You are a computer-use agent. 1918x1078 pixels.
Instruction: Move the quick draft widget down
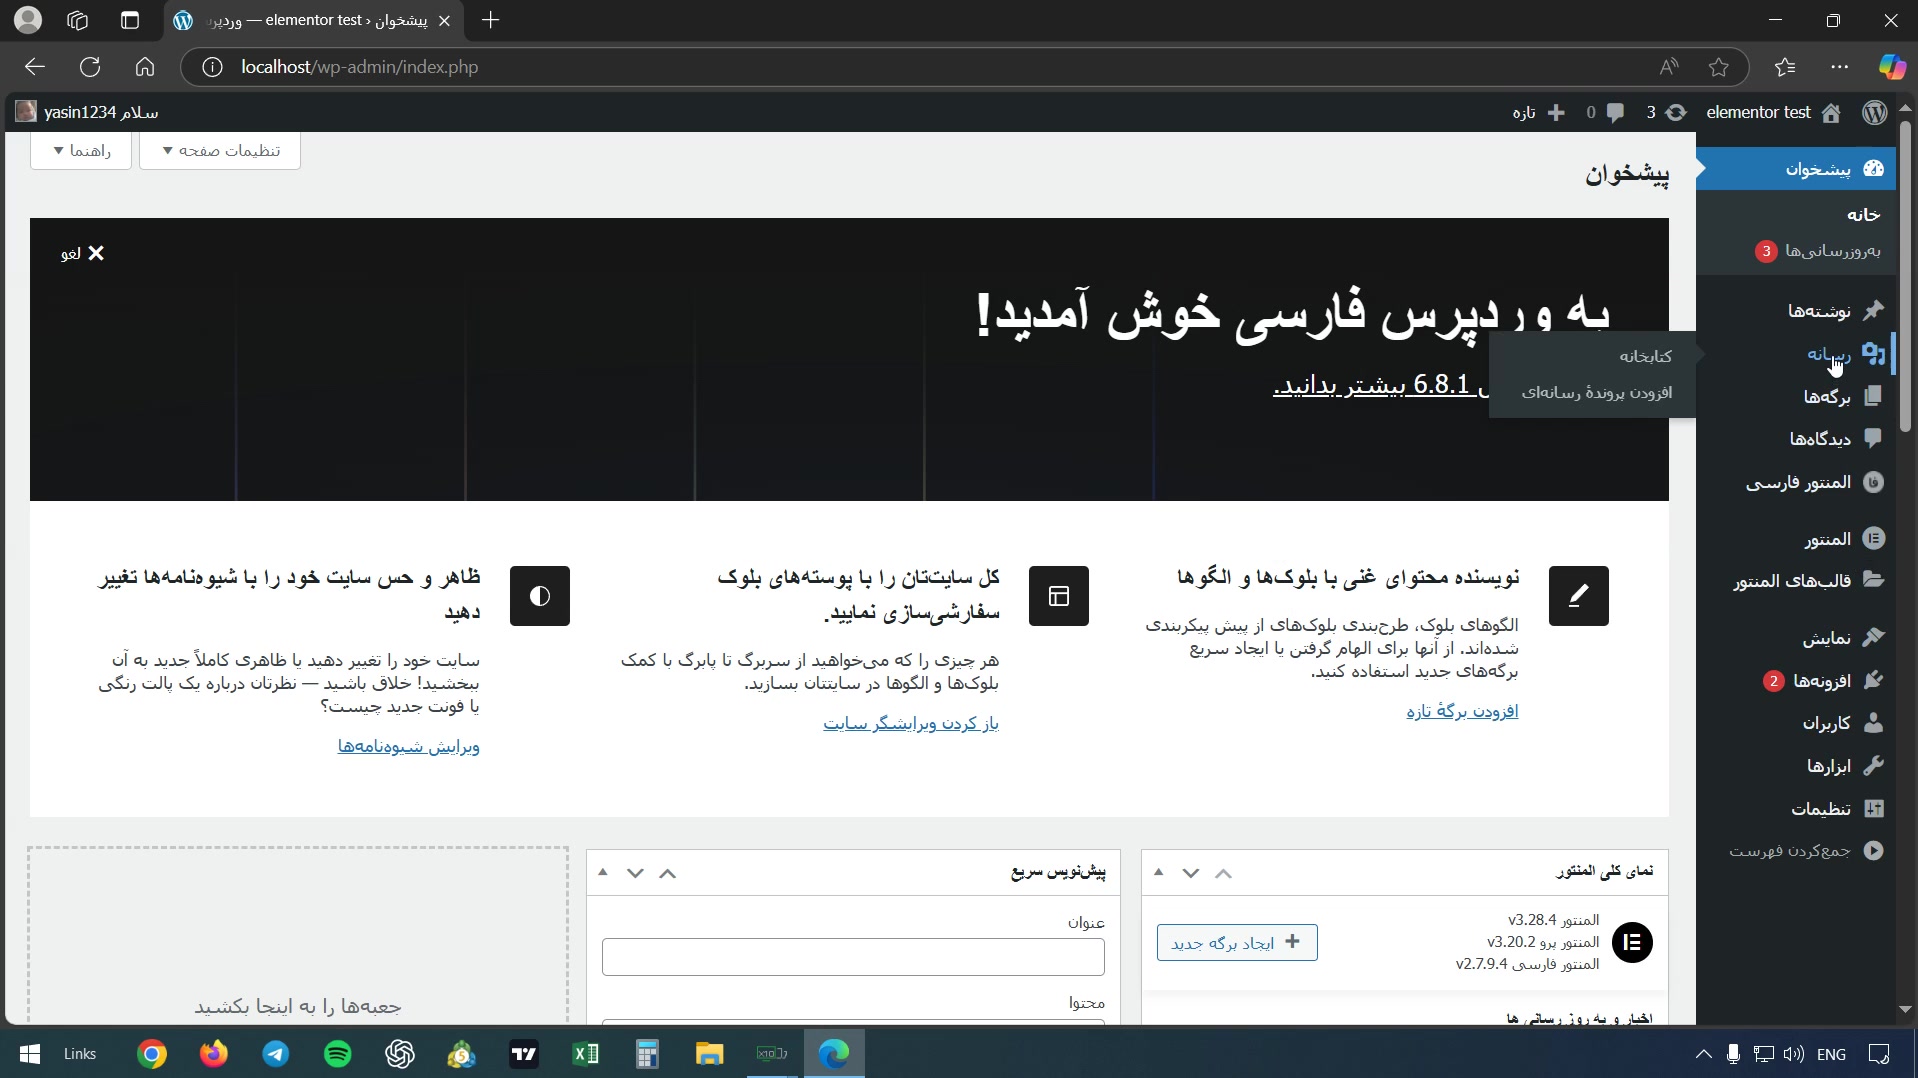click(634, 873)
